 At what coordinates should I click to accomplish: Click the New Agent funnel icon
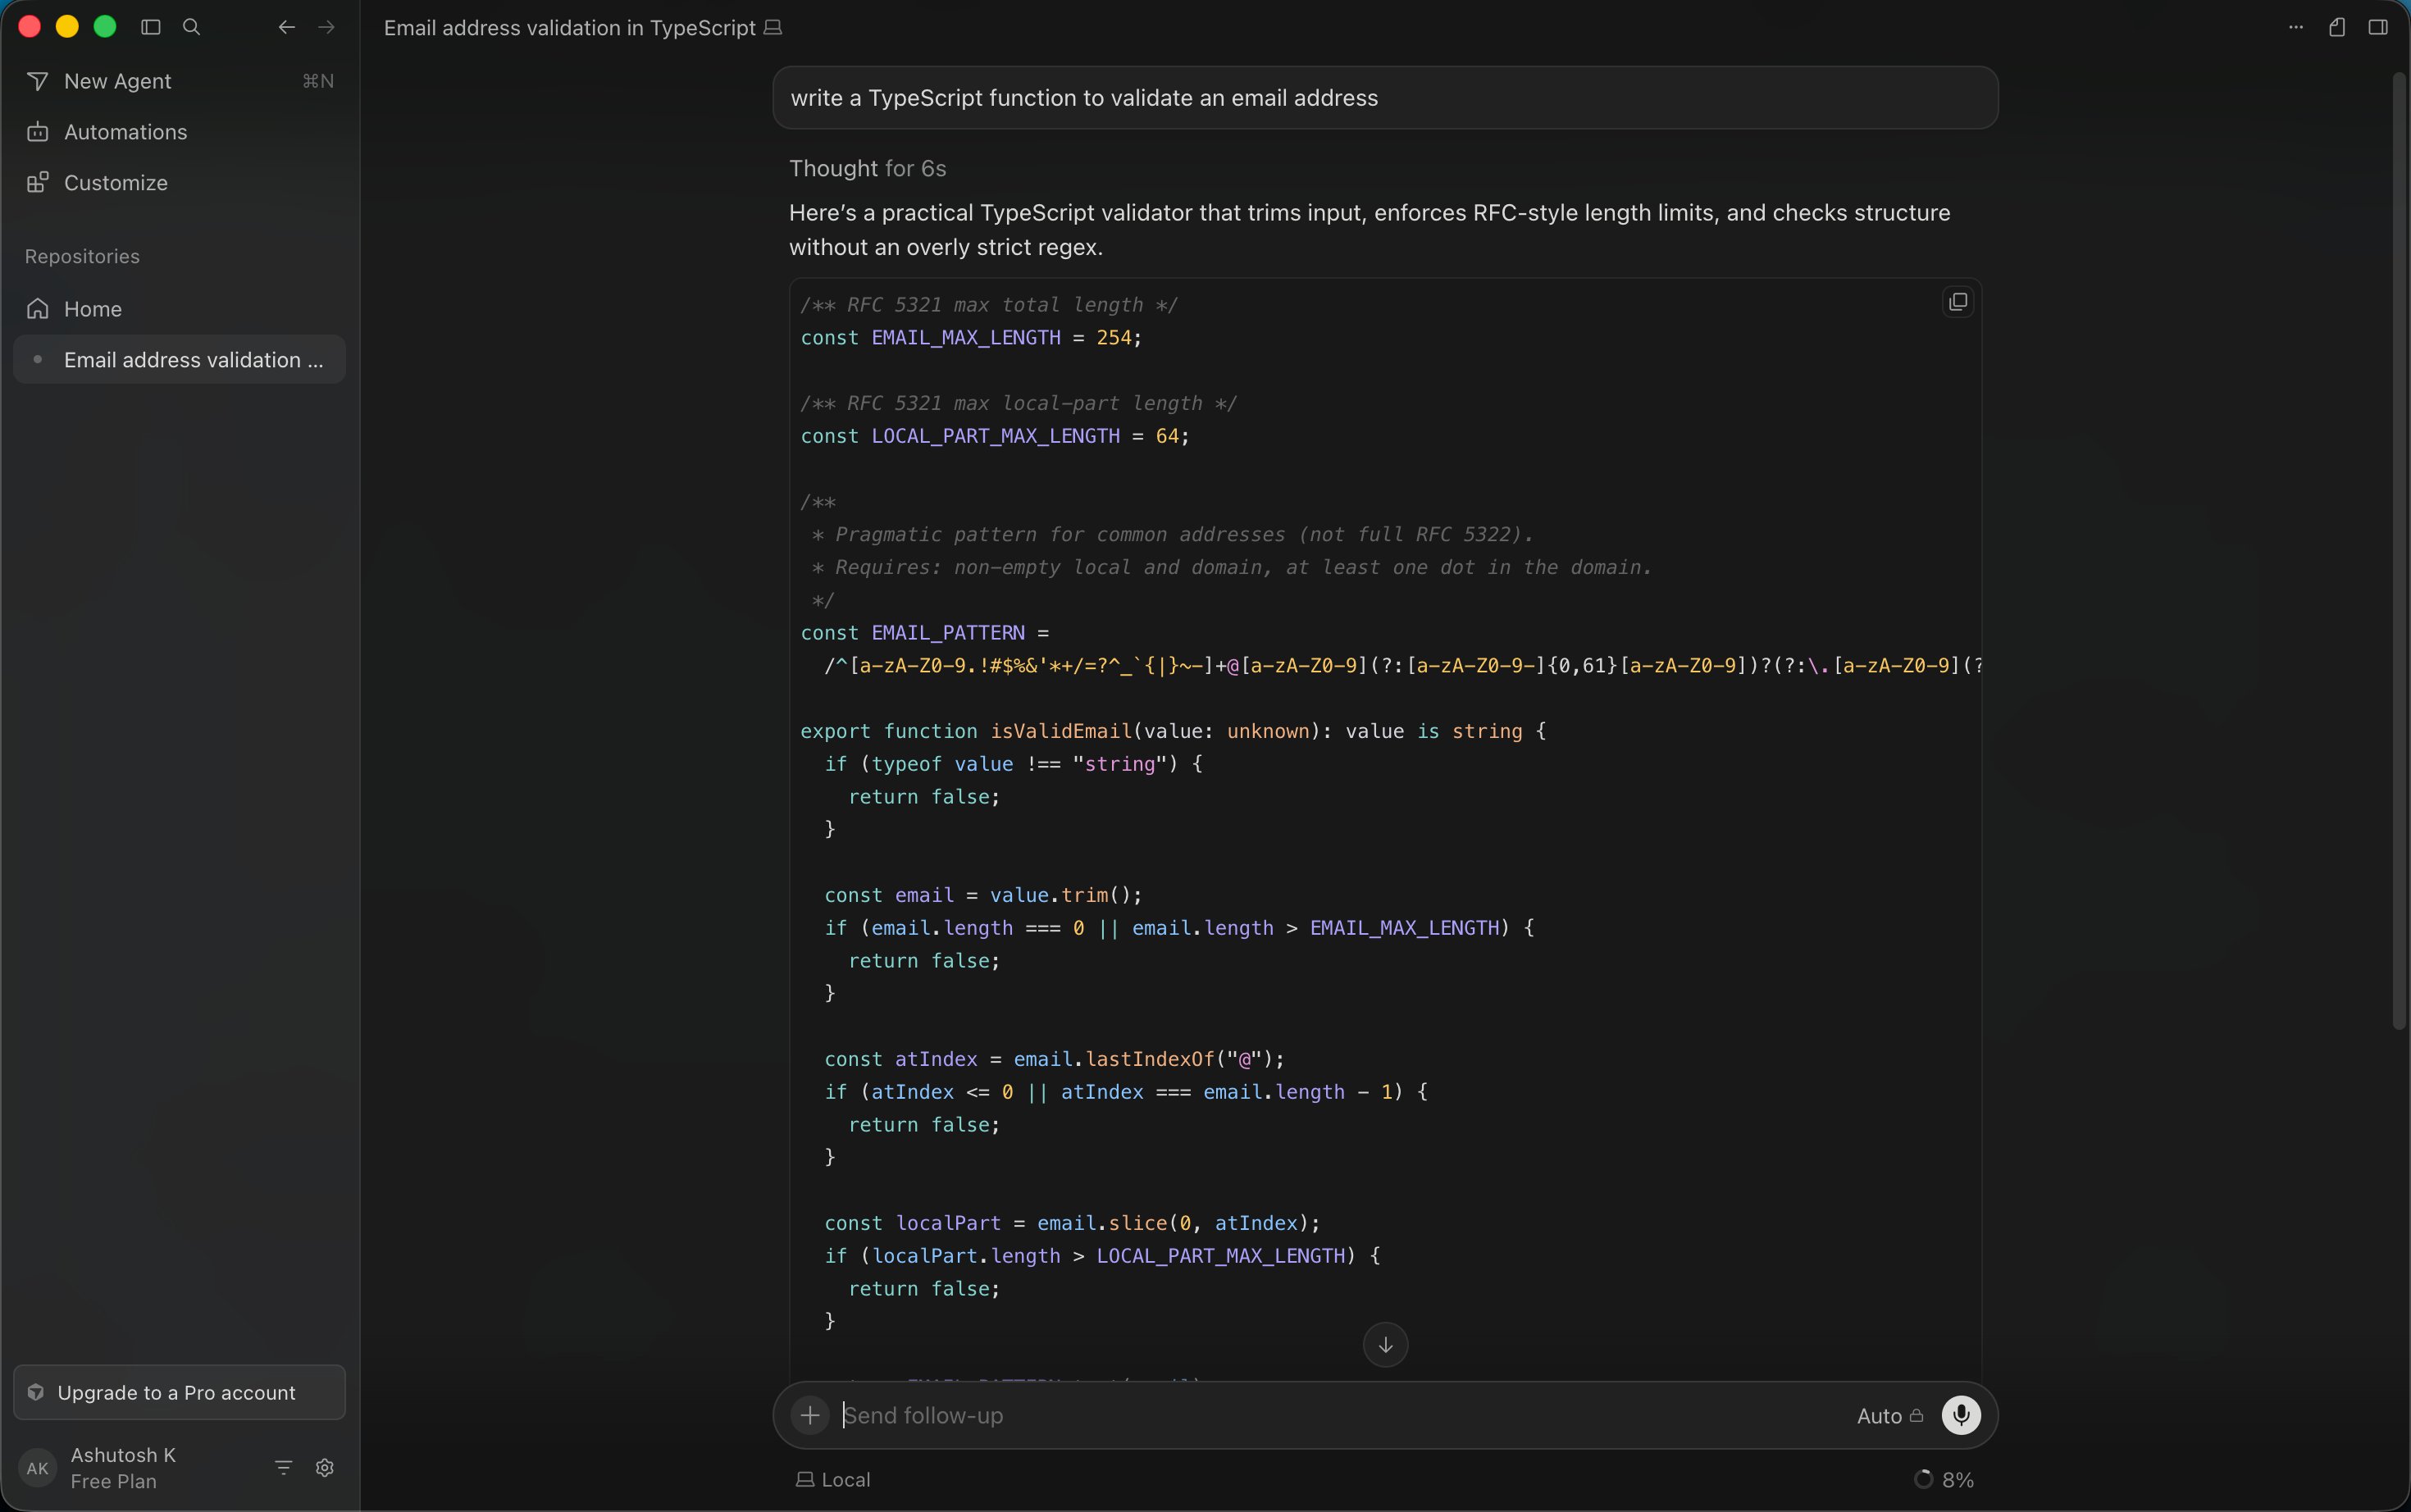click(38, 81)
